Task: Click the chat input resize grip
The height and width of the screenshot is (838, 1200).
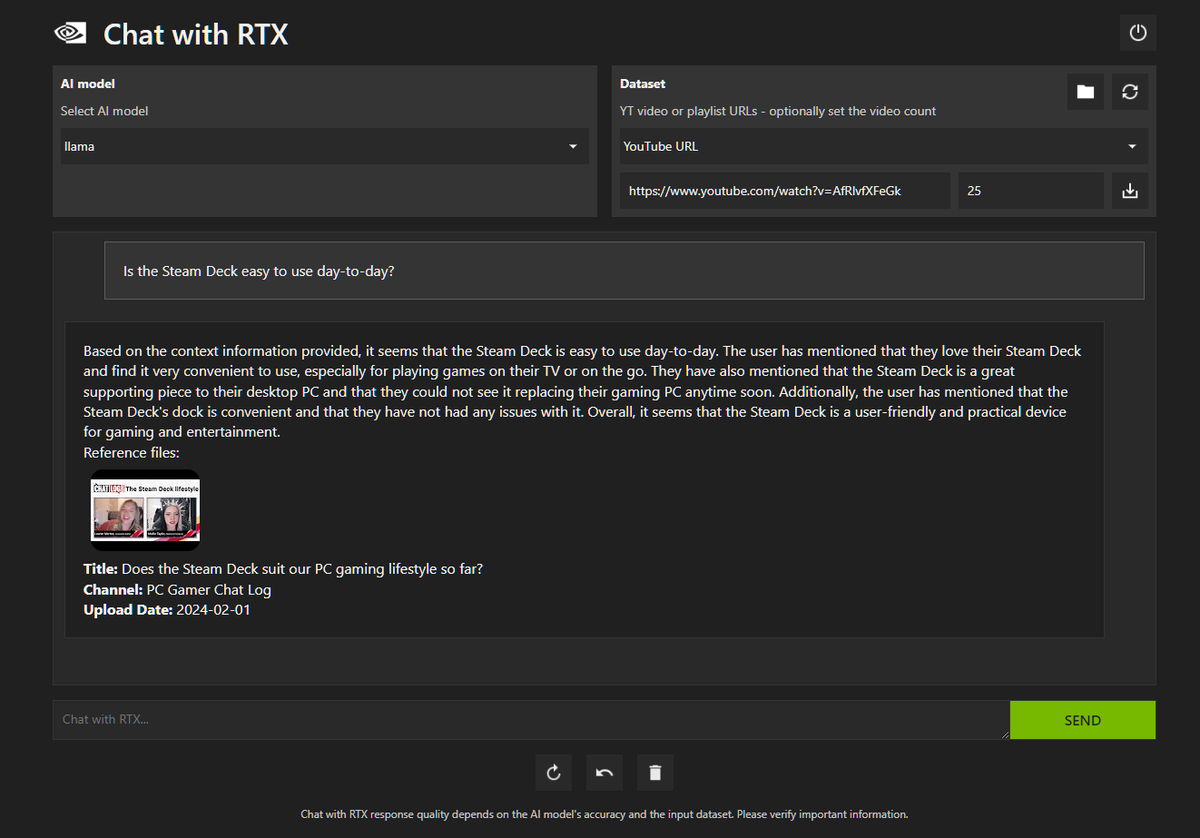Action: tap(1006, 735)
